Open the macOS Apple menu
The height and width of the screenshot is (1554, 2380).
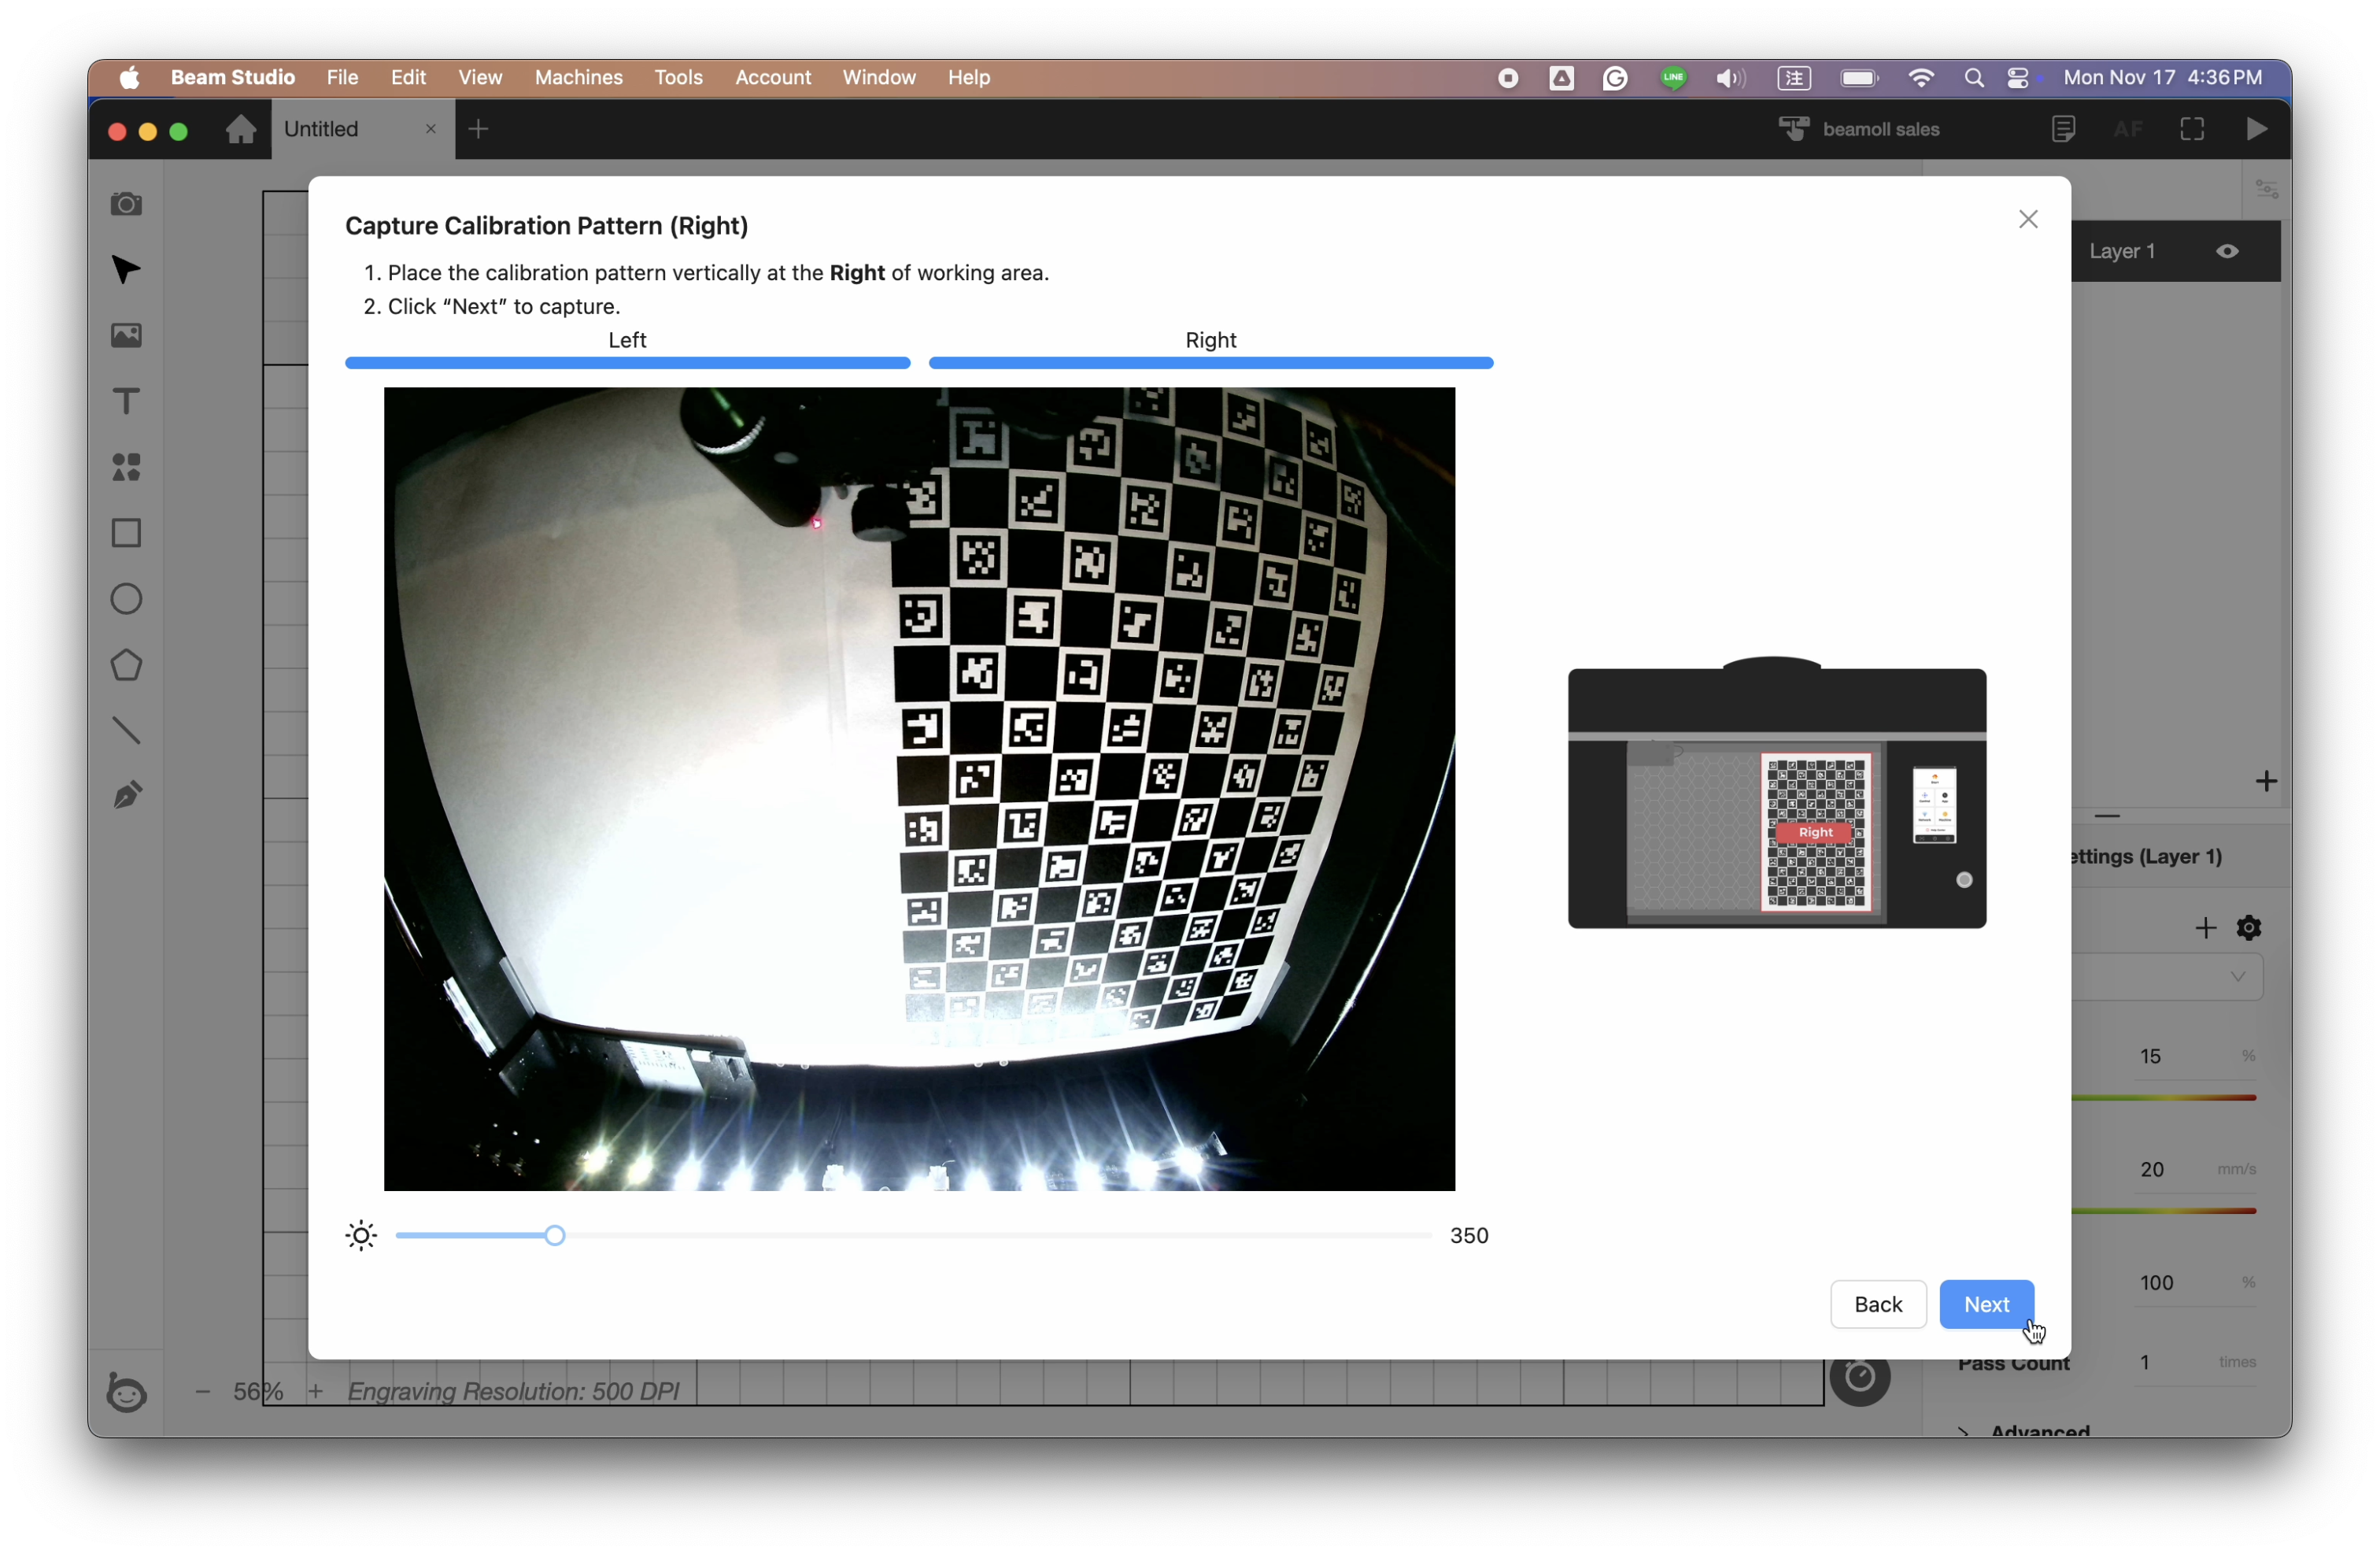[x=129, y=77]
